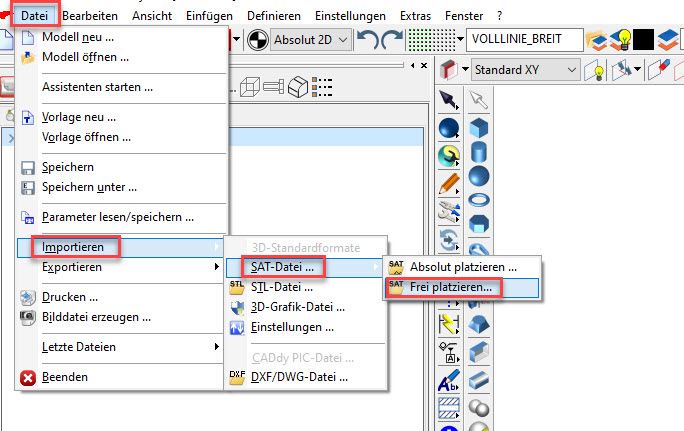The height and width of the screenshot is (431, 684).
Task: Choose Drucken from the menu
Action: point(120,297)
